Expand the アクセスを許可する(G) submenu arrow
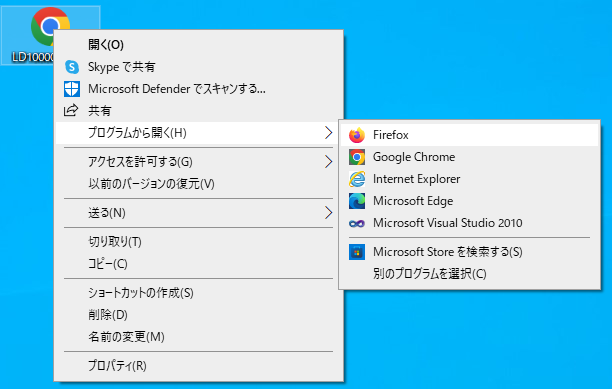Viewport: 612px width, 389px height. click(329, 162)
